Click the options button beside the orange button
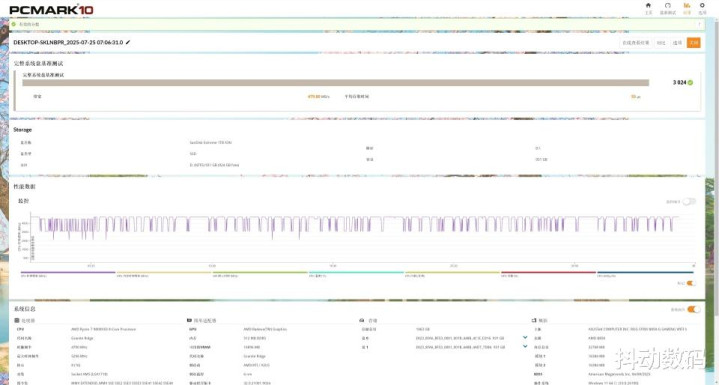This screenshot has width=719, height=385. [677, 43]
